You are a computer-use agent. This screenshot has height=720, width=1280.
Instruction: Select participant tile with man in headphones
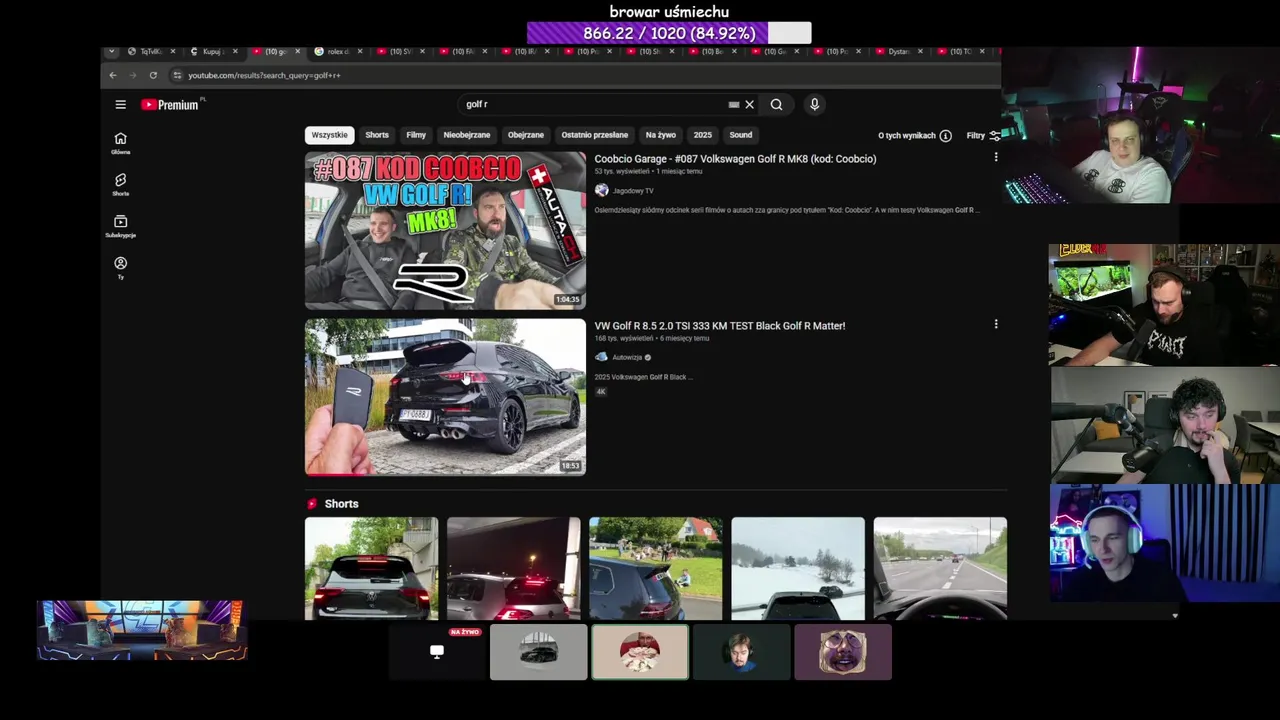pos(741,652)
